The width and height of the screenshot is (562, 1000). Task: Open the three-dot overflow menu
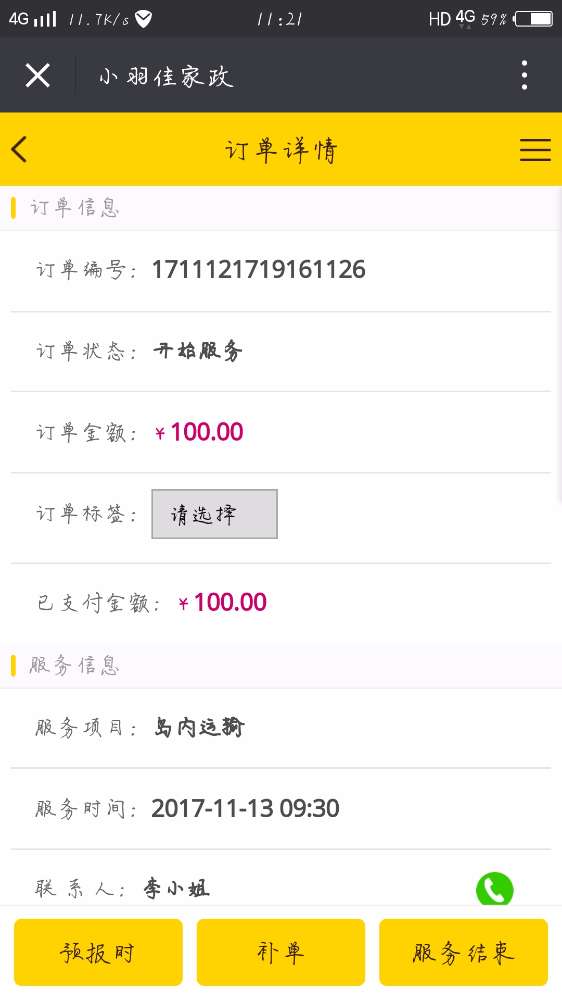[524, 75]
